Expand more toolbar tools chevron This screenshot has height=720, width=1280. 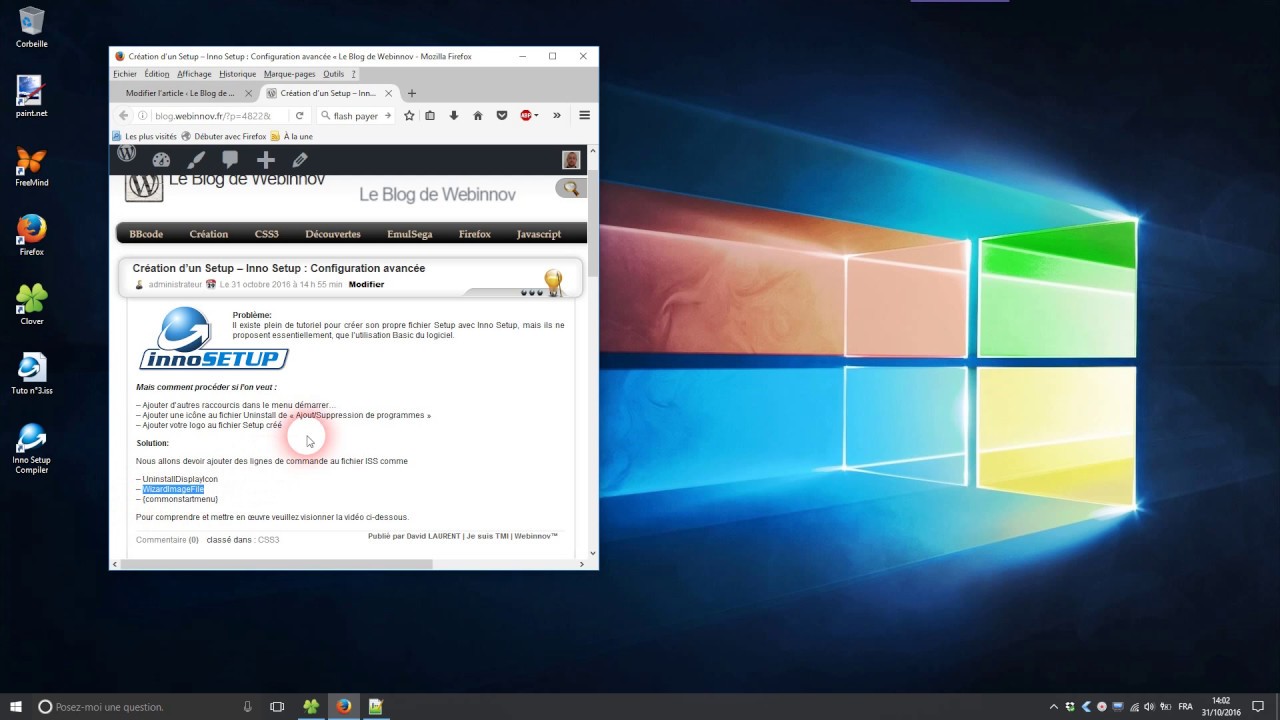tap(557, 116)
